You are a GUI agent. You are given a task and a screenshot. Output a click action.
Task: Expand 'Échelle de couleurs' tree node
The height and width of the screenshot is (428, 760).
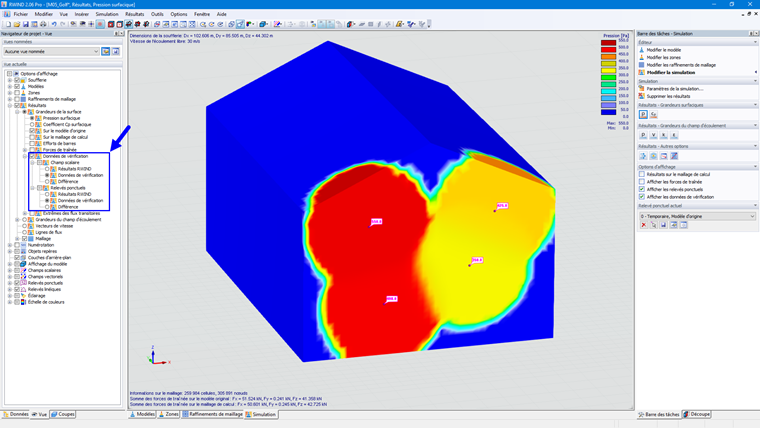(x=10, y=302)
